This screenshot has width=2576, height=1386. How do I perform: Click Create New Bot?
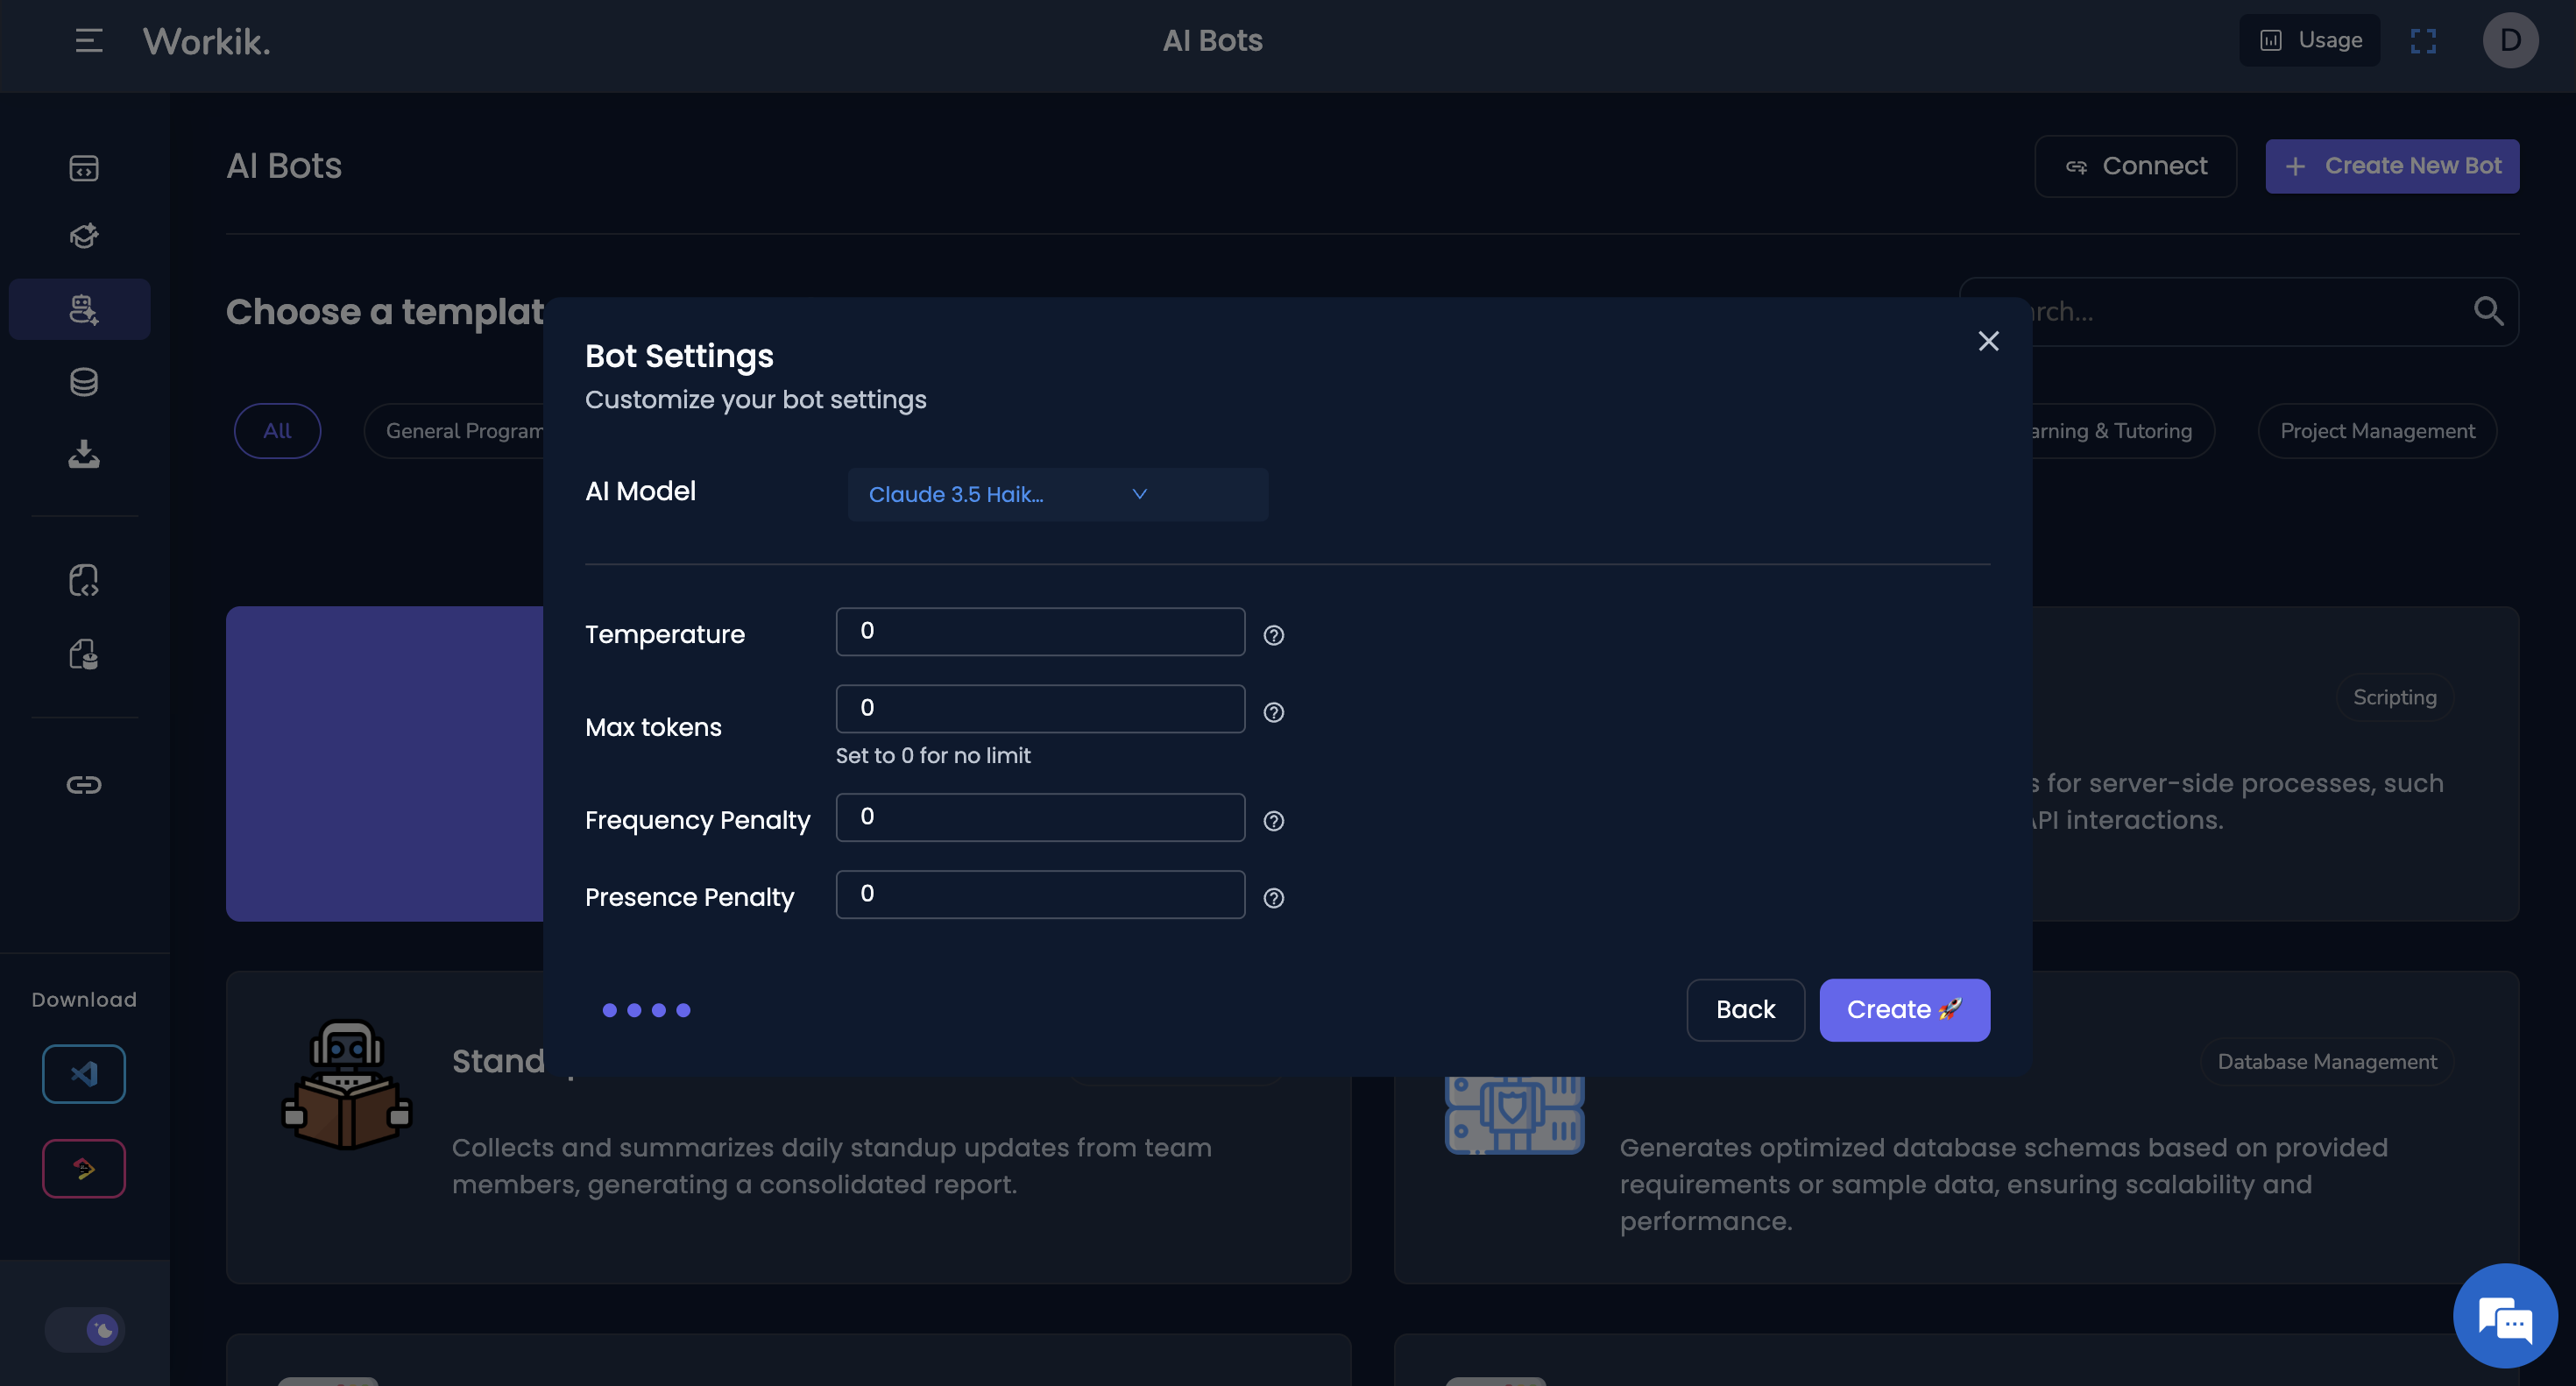[2392, 166]
